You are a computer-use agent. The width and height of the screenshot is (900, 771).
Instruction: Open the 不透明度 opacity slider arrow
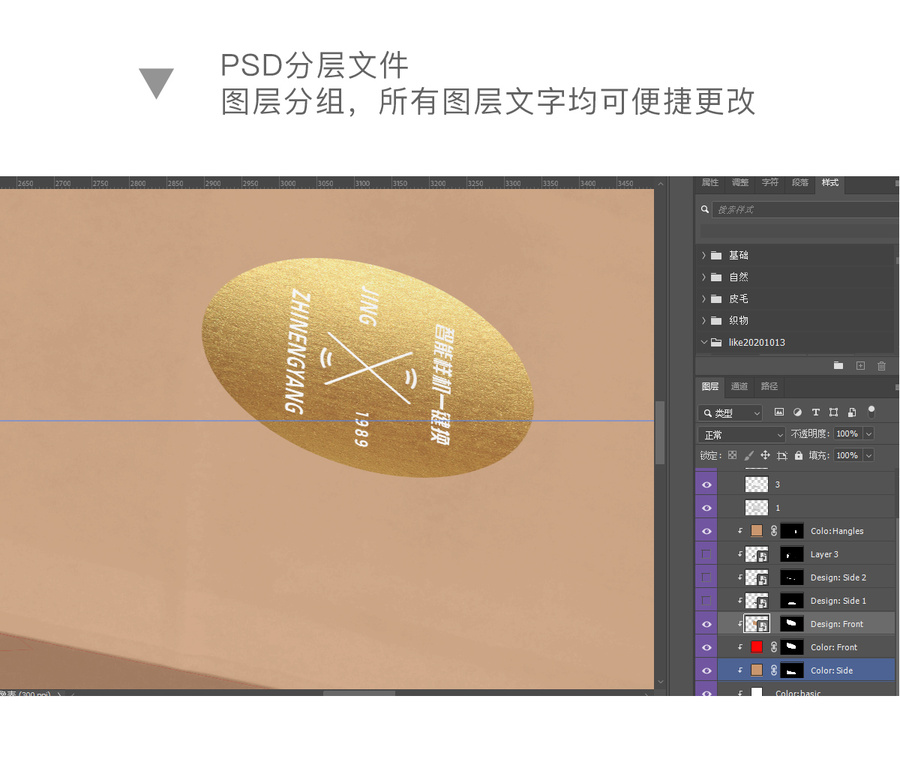(869, 434)
